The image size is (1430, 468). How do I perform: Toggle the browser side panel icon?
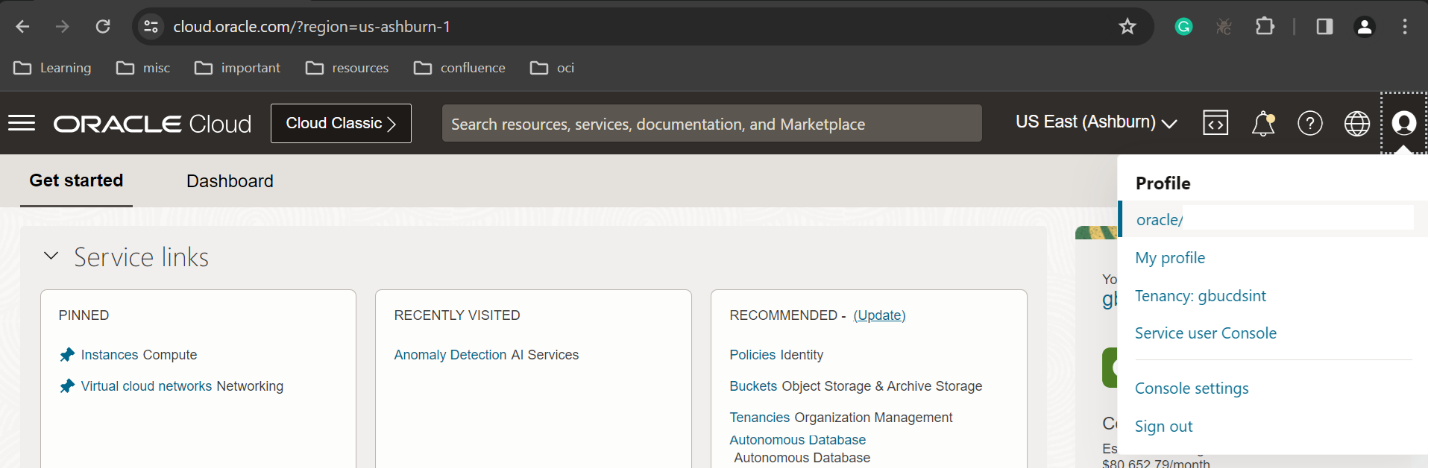[x=1324, y=27]
